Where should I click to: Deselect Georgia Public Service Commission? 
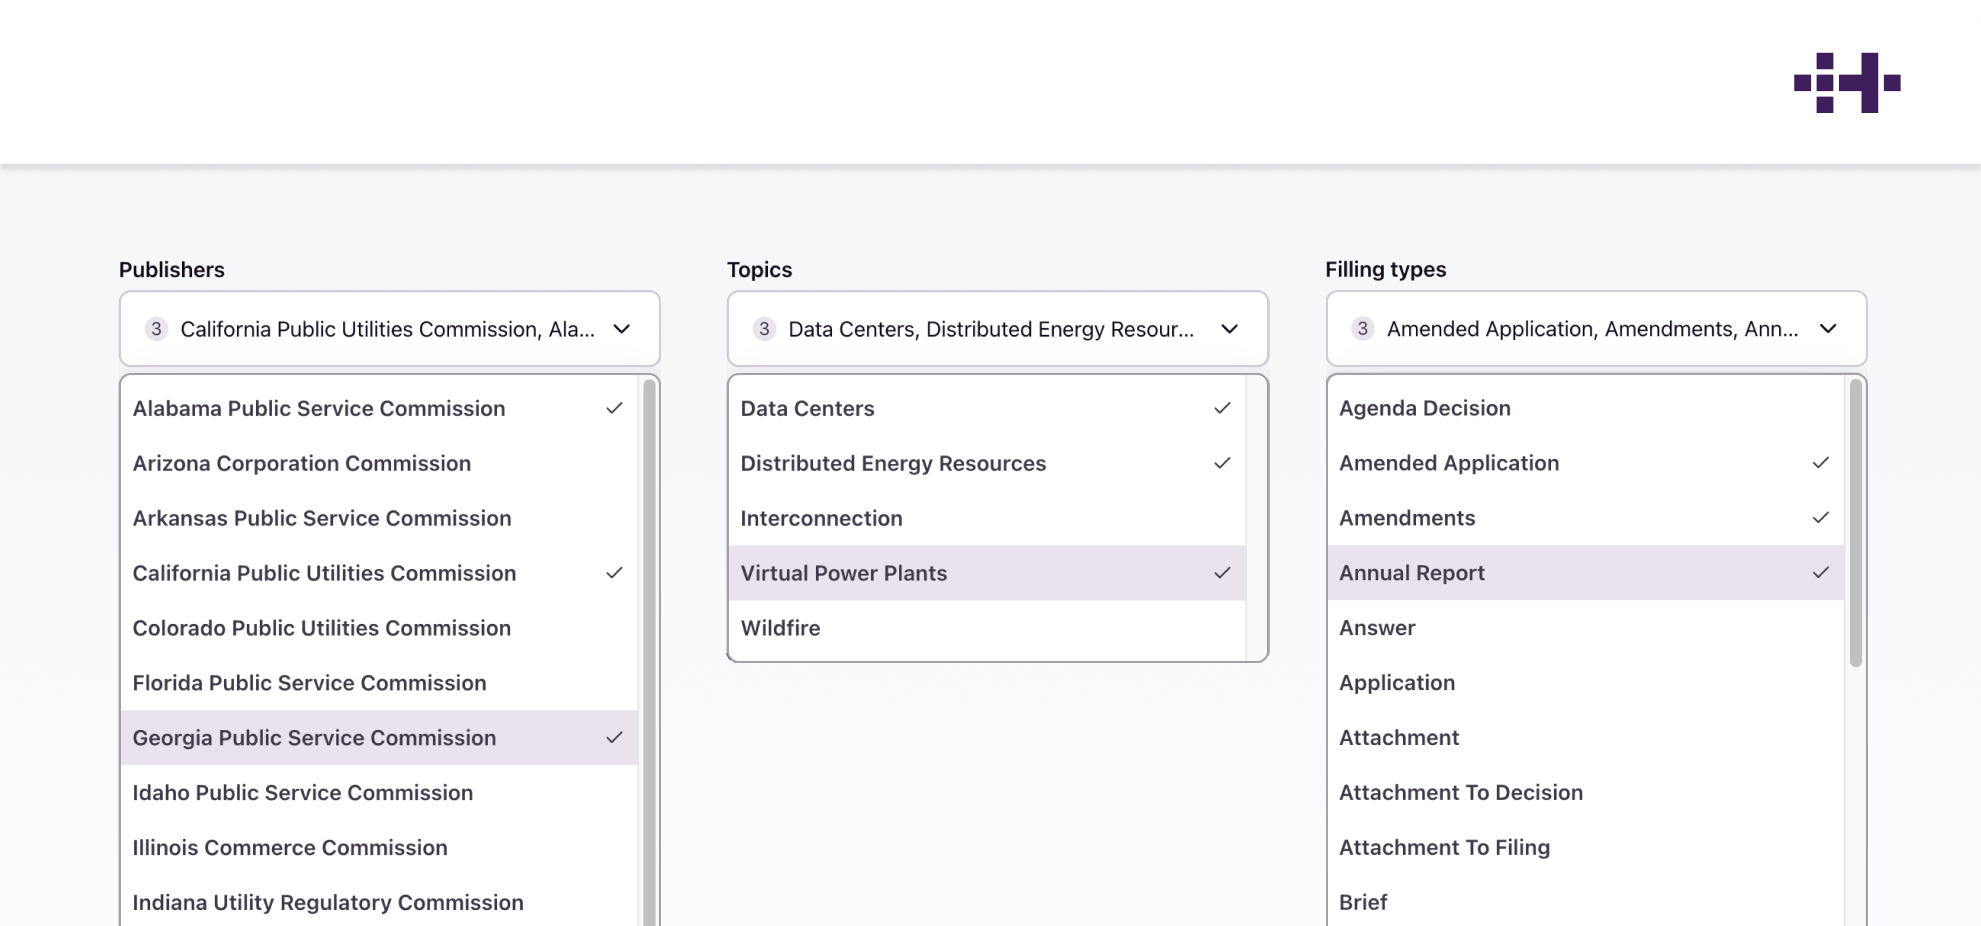pyautogui.click(x=379, y=738)
